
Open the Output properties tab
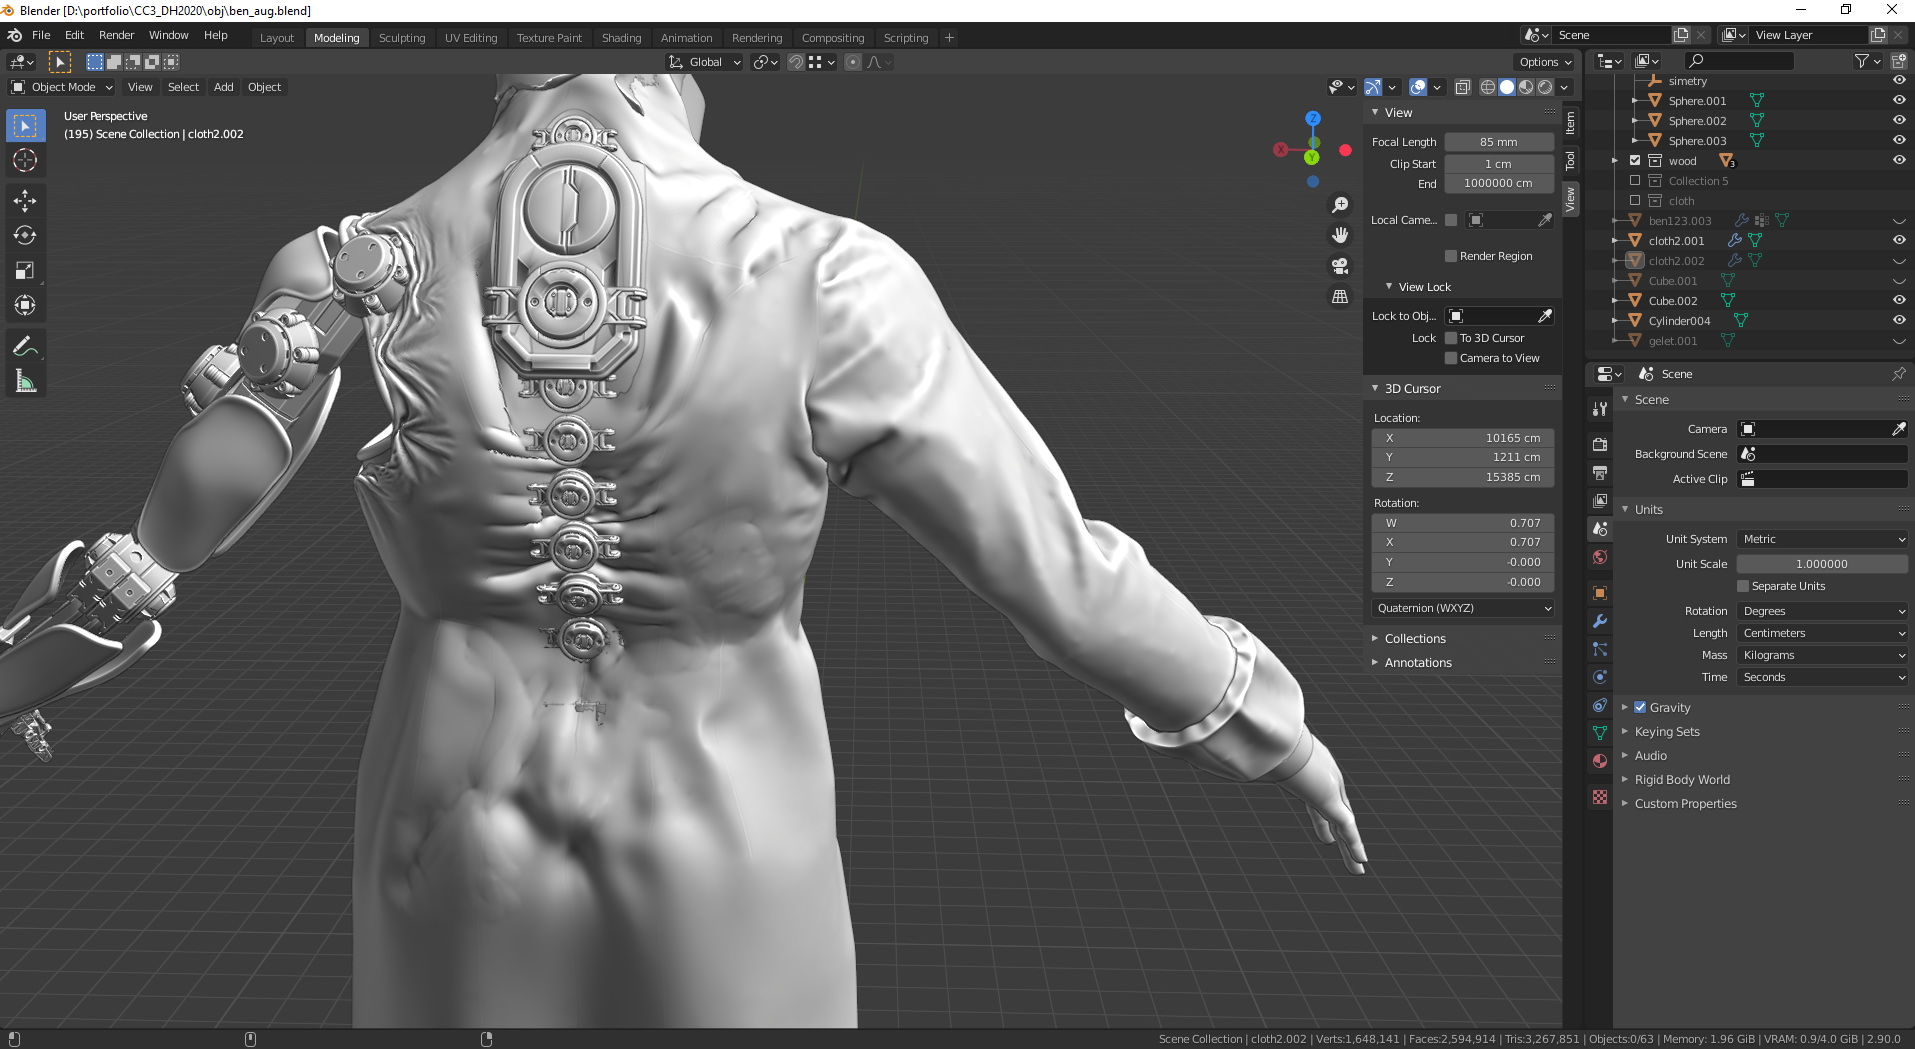coord(1600,472)
